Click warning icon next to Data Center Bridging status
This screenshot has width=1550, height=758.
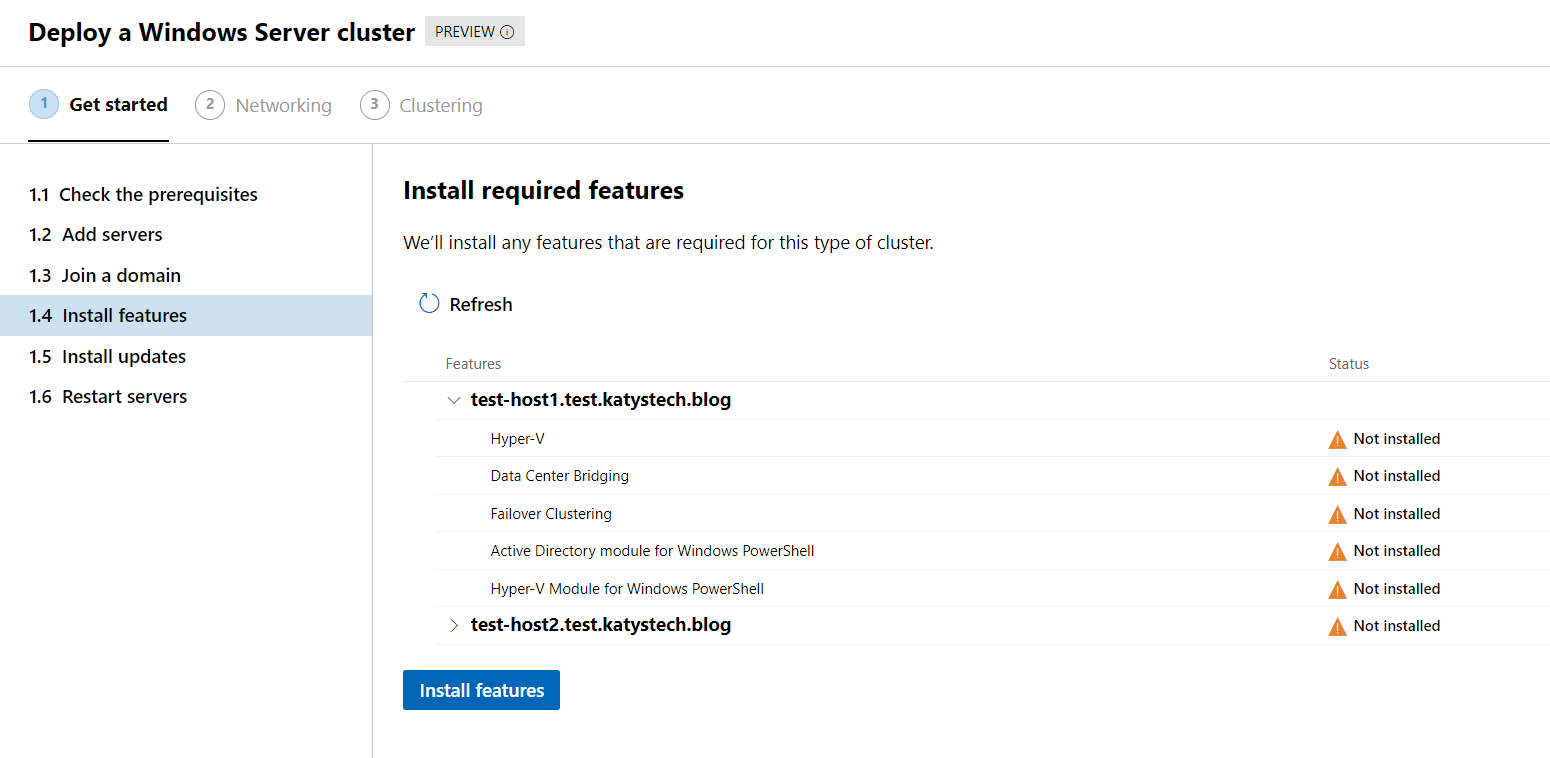tap(1337, 477)
